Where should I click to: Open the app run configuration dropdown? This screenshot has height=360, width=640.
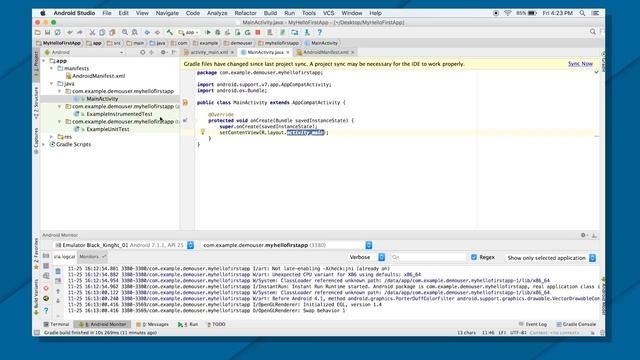189,32
